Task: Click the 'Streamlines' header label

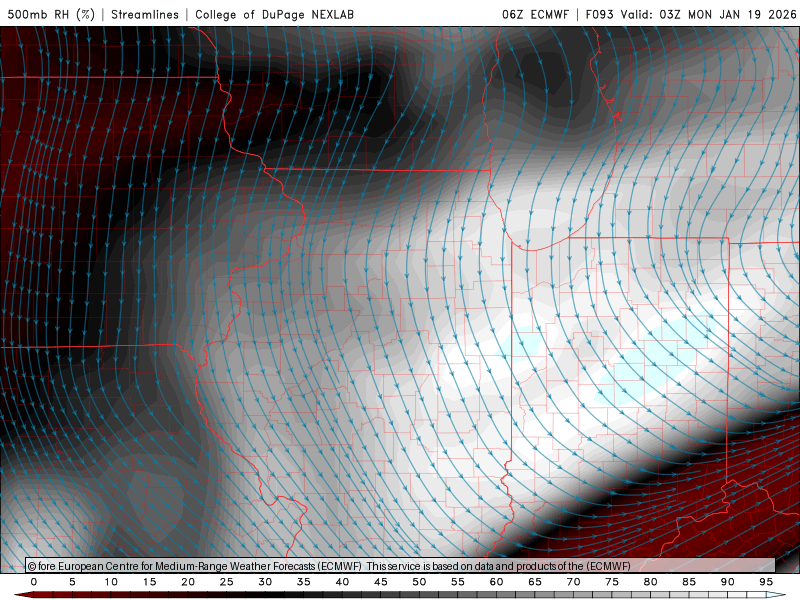Action: [145, 14]
